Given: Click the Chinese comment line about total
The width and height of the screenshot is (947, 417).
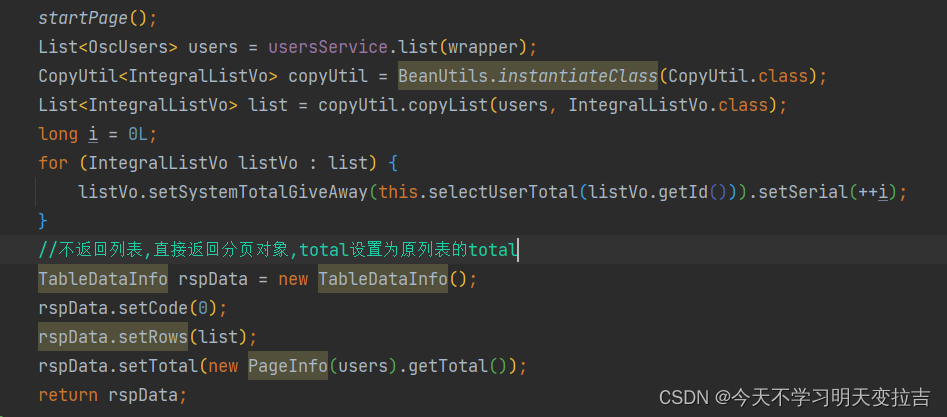Looking at the screenshot, I should 278,250.
